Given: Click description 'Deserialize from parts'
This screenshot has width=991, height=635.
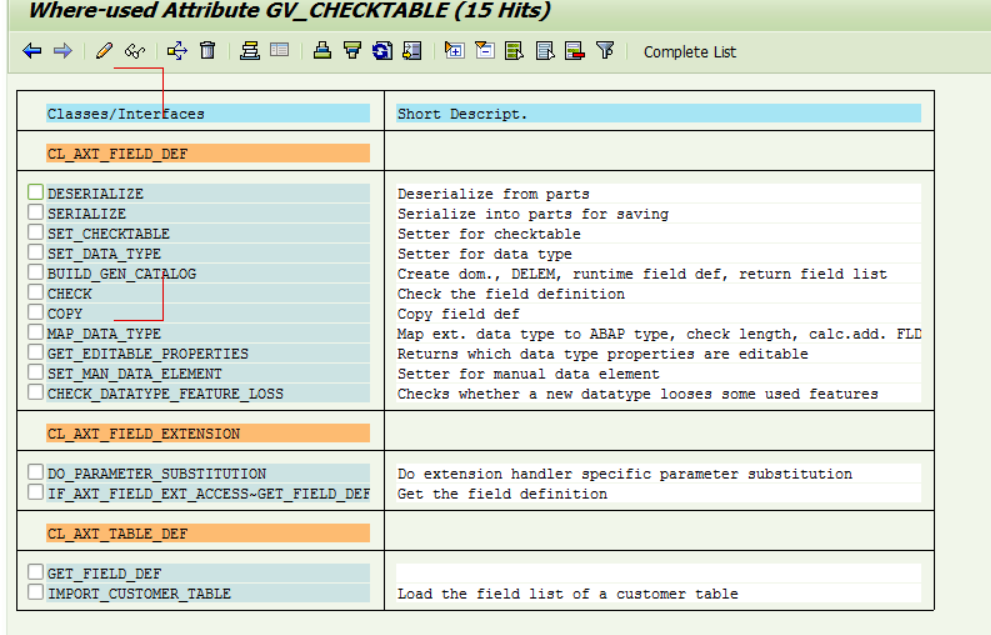Looking at the screenshot, I should pyautogui.click(x=493, y=194).
